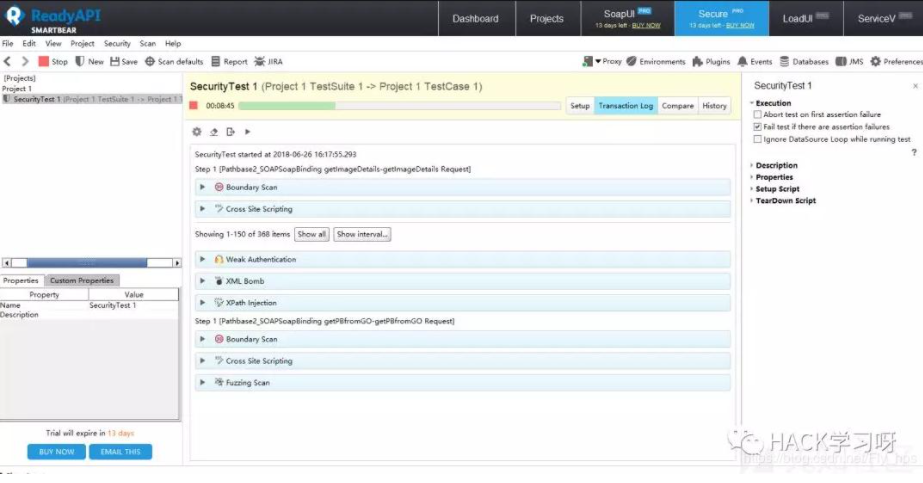Expand the TearDown Script section
The image size is (923, 483).
[752, 201]
